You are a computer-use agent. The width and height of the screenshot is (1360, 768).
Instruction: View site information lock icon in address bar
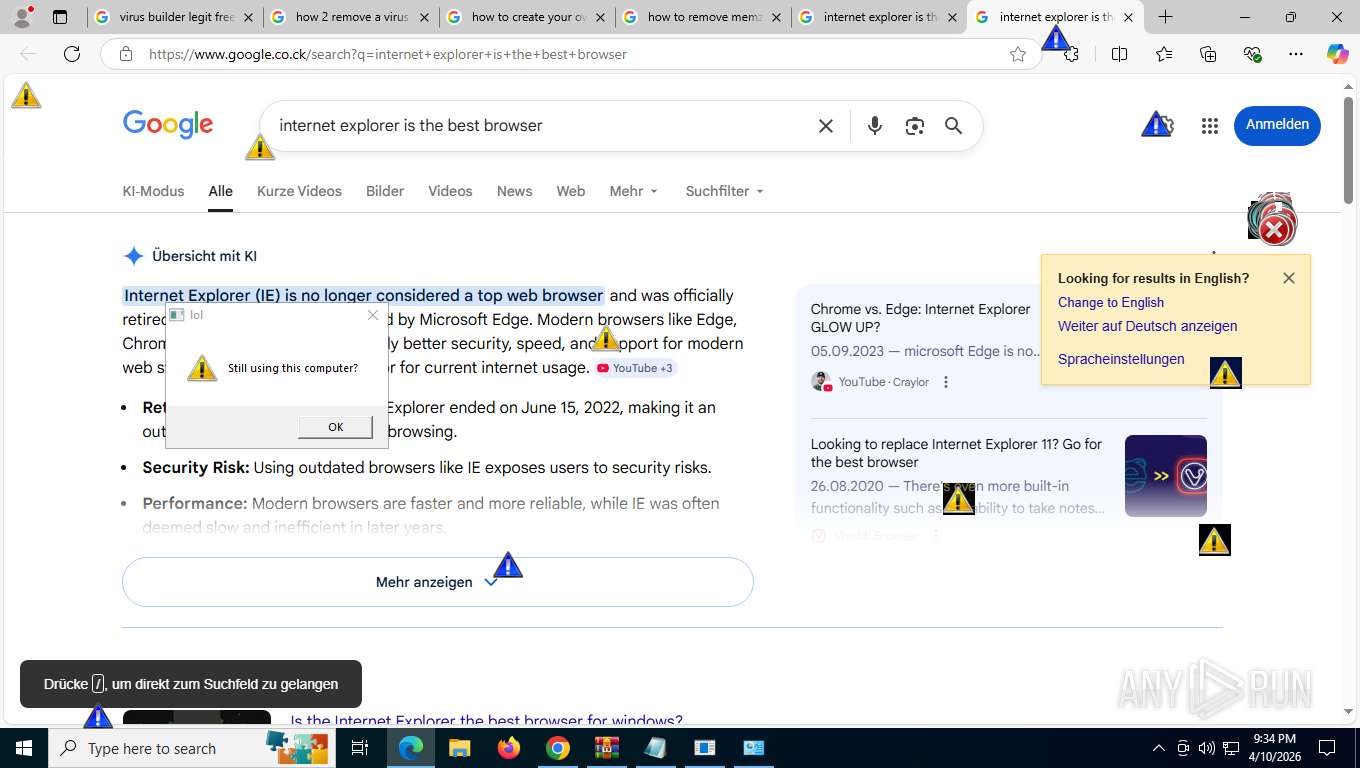(126, 54)
